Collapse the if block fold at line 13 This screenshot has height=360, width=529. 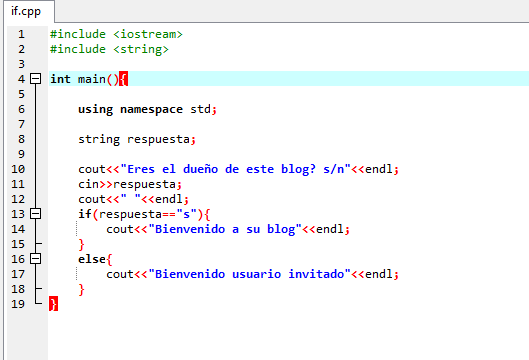click(35, 214)
